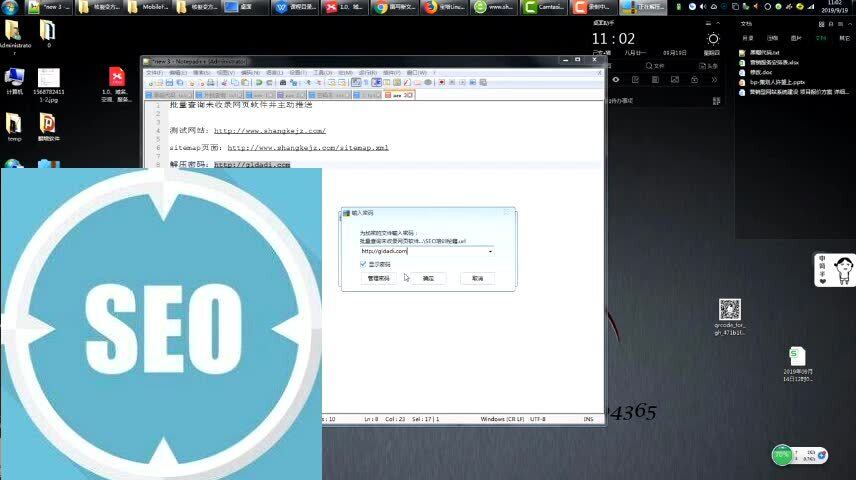The height and width of the screenshot is (480, 856).
Task: Select the active new 3 document tab
Action: click(x=399, y=95)
